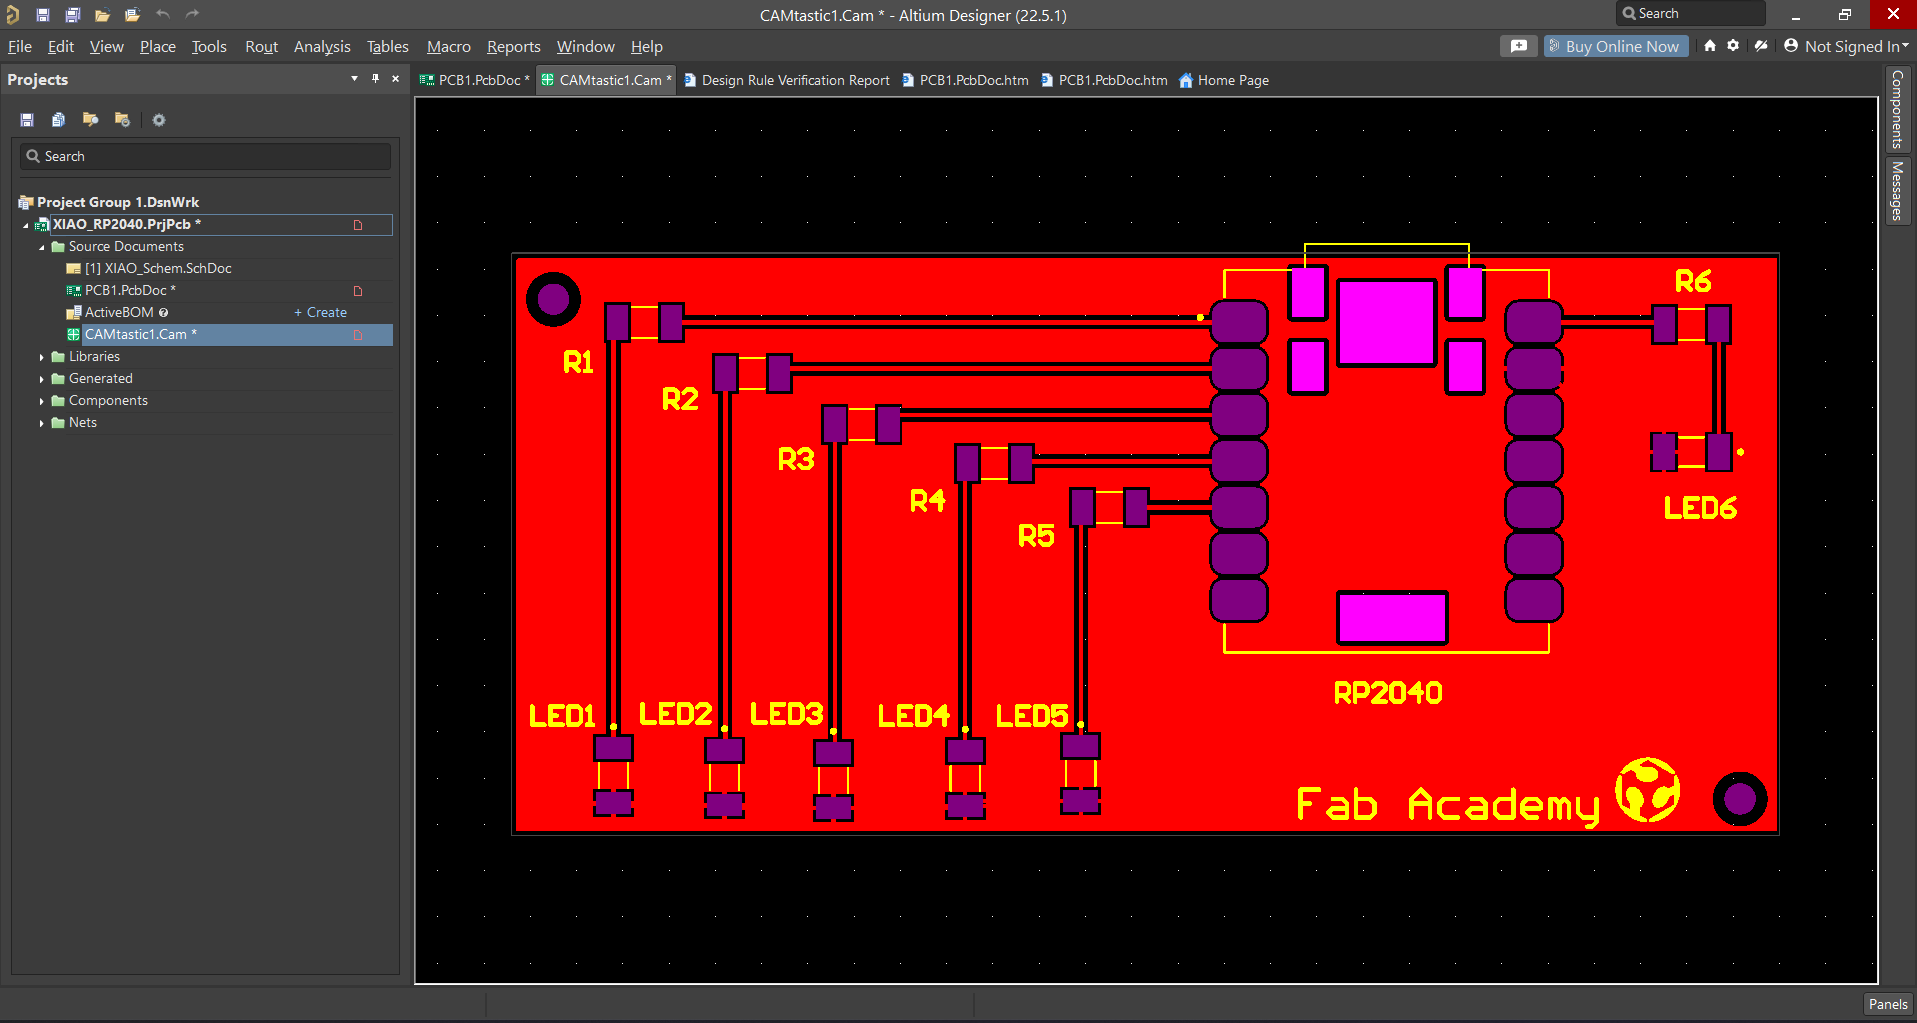Image resolution: width=1917 pixels, height=1023 pixels.
Task: Select XIAO_Schem.SchDoc in the project tree
Action: [158, 268]
